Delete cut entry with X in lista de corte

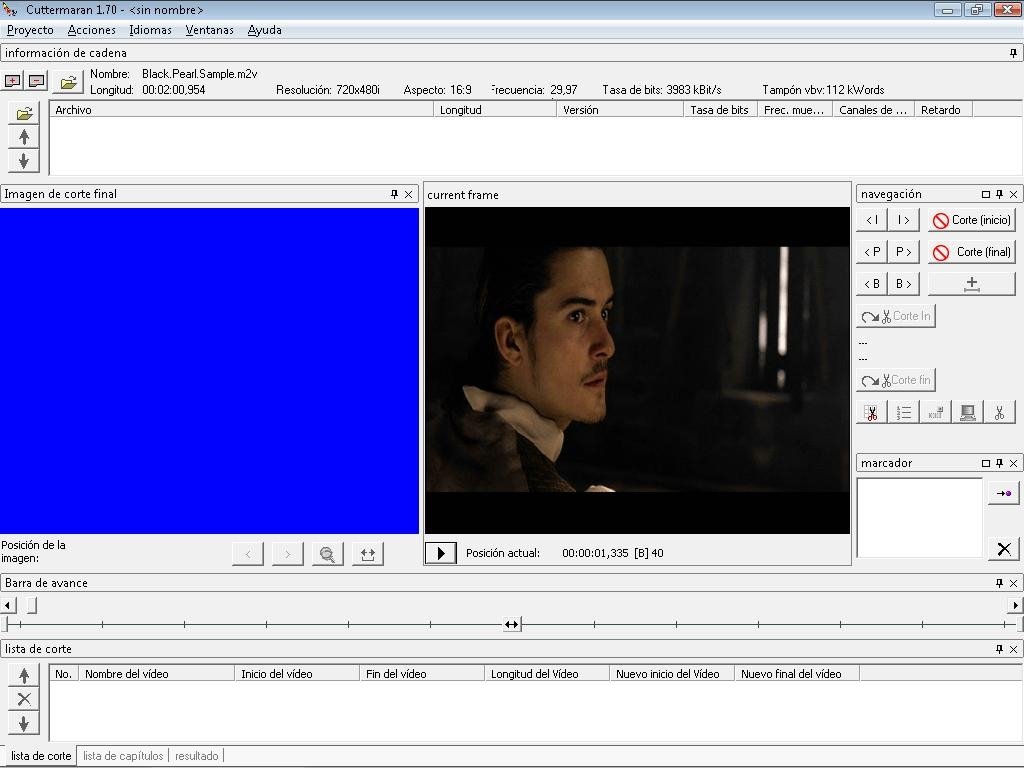click(x=24, y=699)
